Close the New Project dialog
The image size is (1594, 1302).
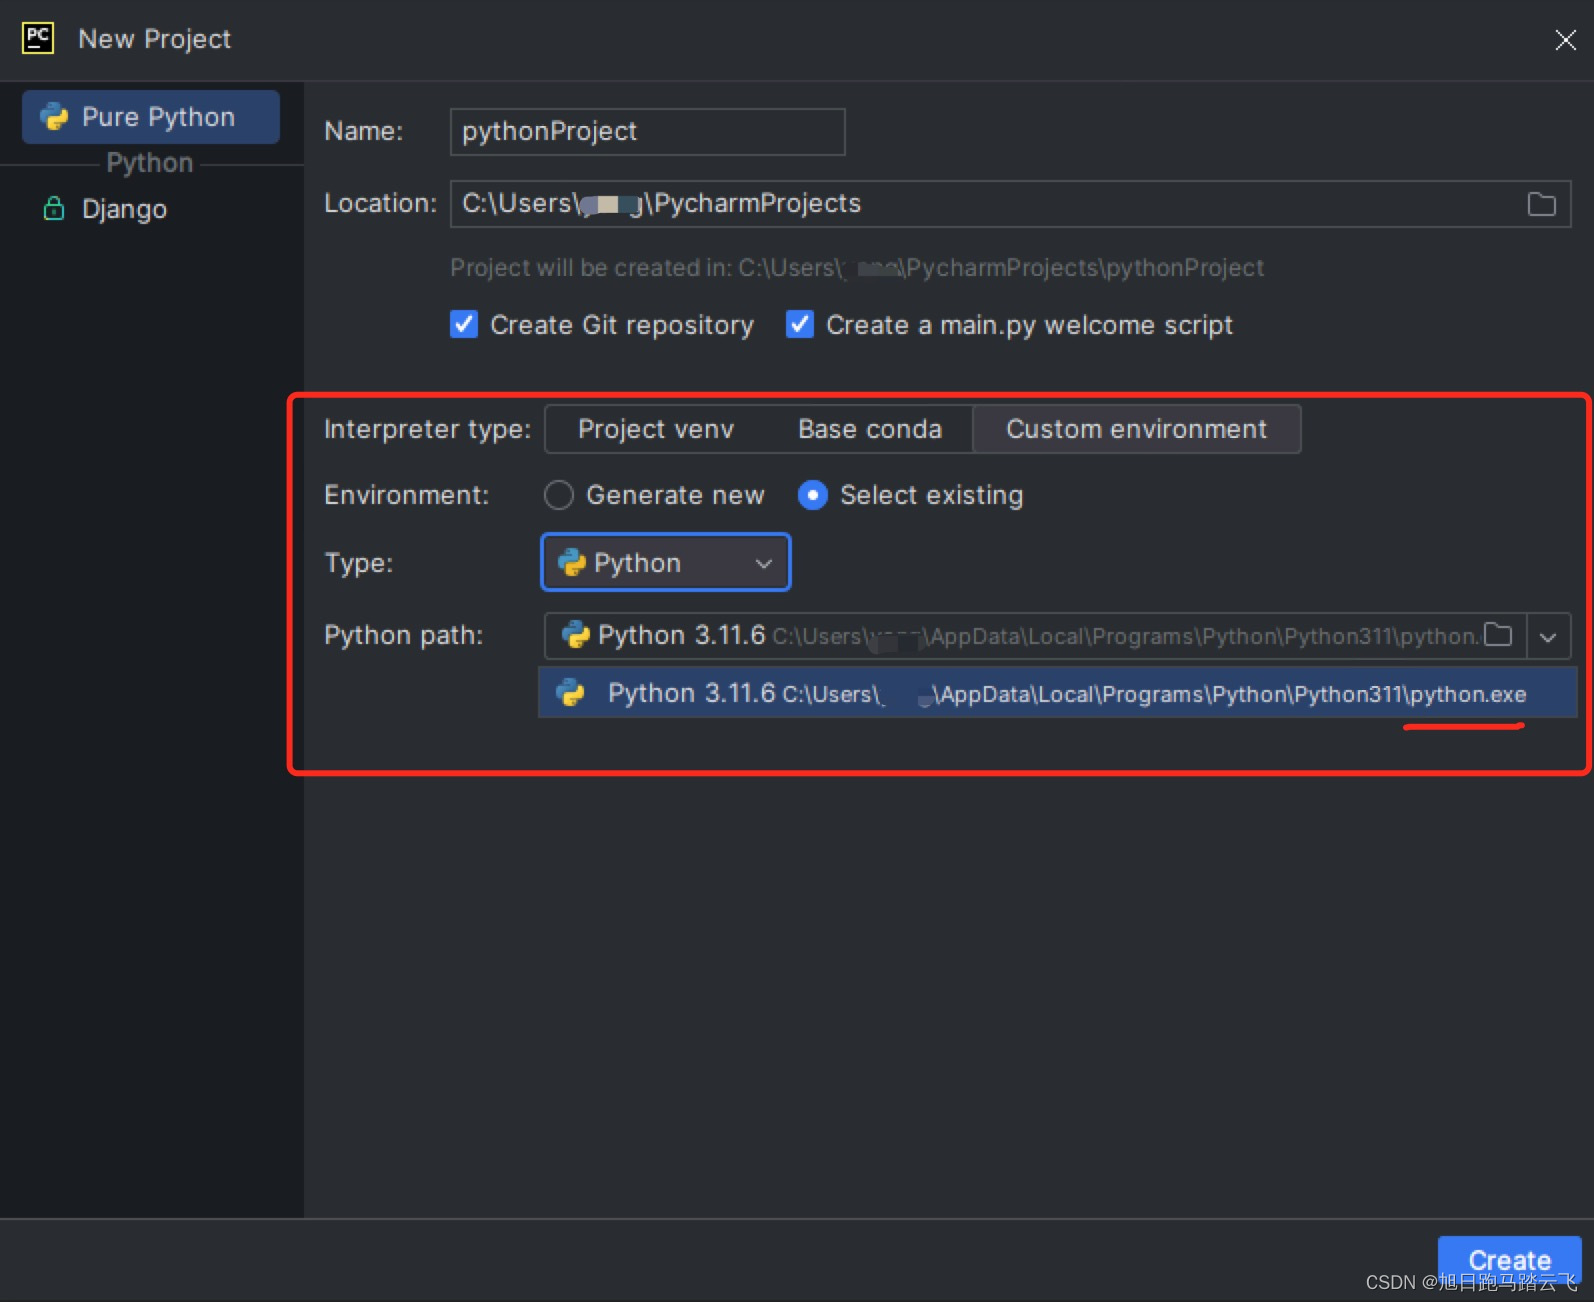[x=1565, y=40]
